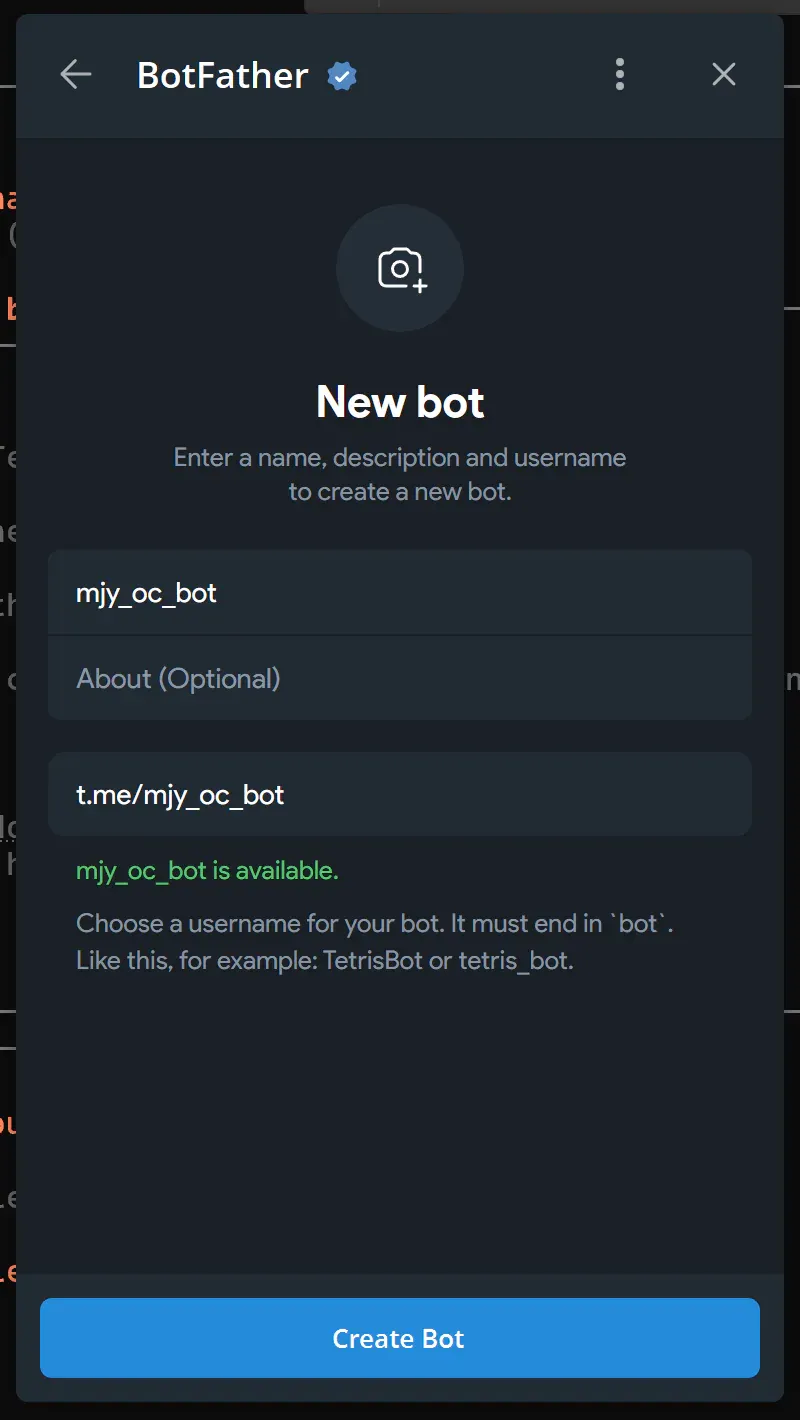This screenshot has width=800, height=1420.
Task: Click the 't.me/' prefix in the username field
Action: point(109,795)
